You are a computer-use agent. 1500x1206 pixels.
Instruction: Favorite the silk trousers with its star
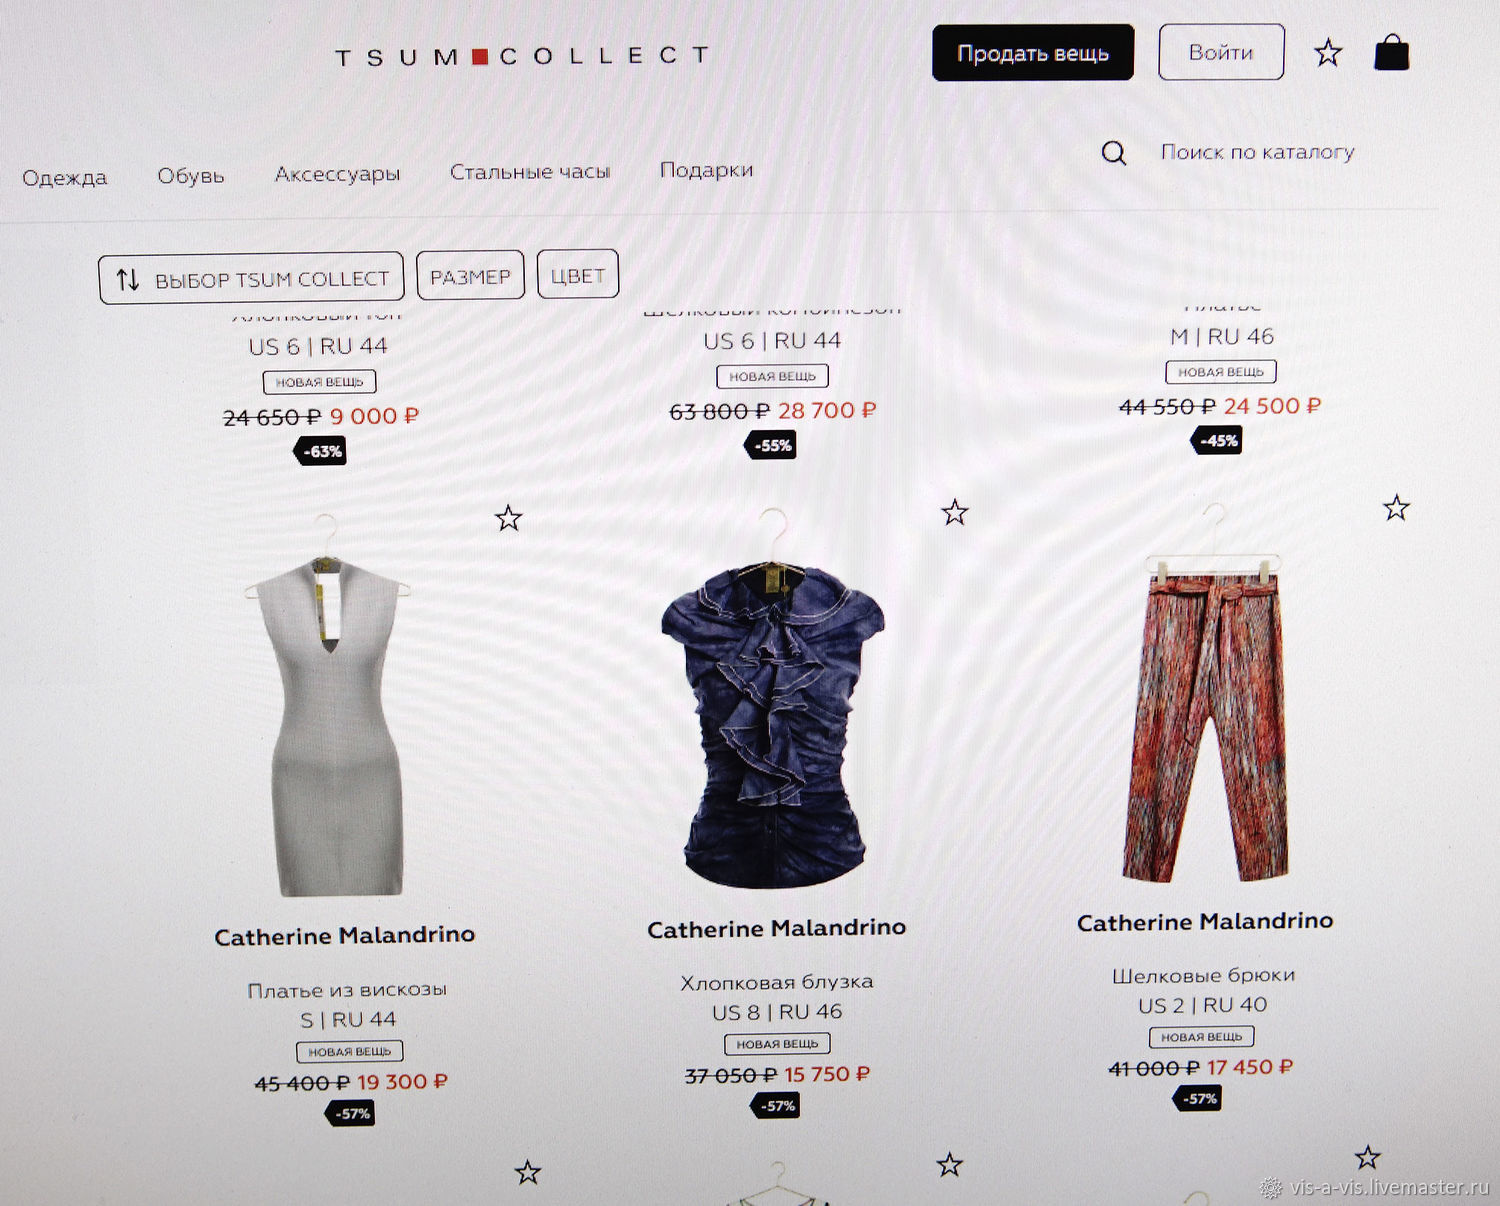pos(1396,508)
